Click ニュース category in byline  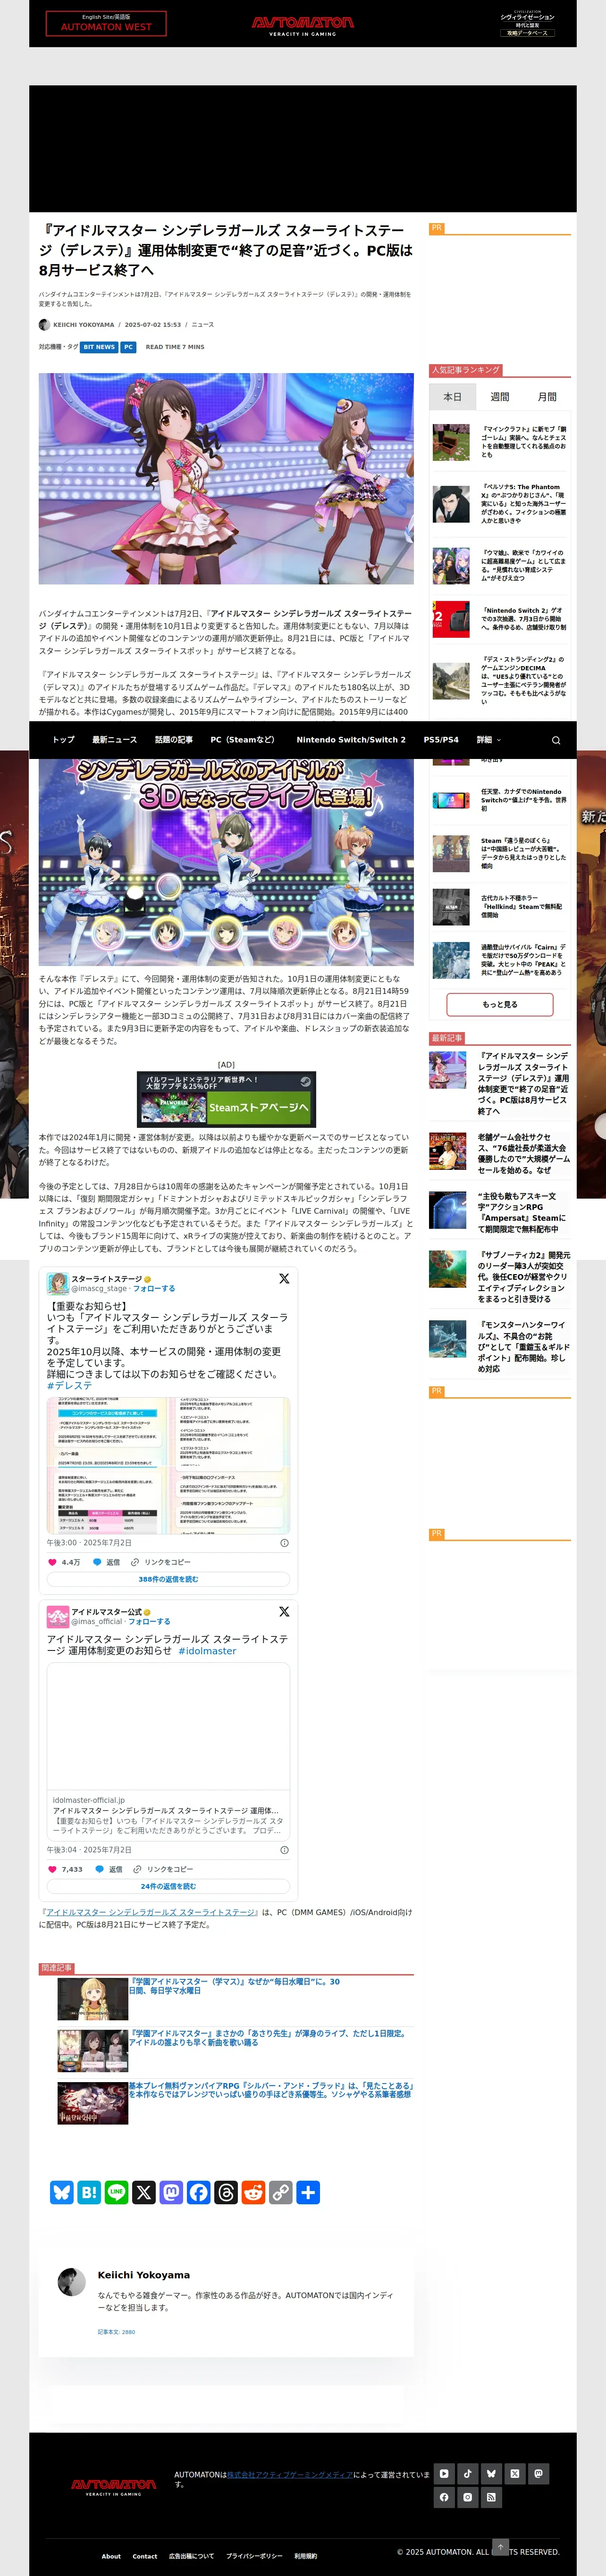tap(203, 325)
